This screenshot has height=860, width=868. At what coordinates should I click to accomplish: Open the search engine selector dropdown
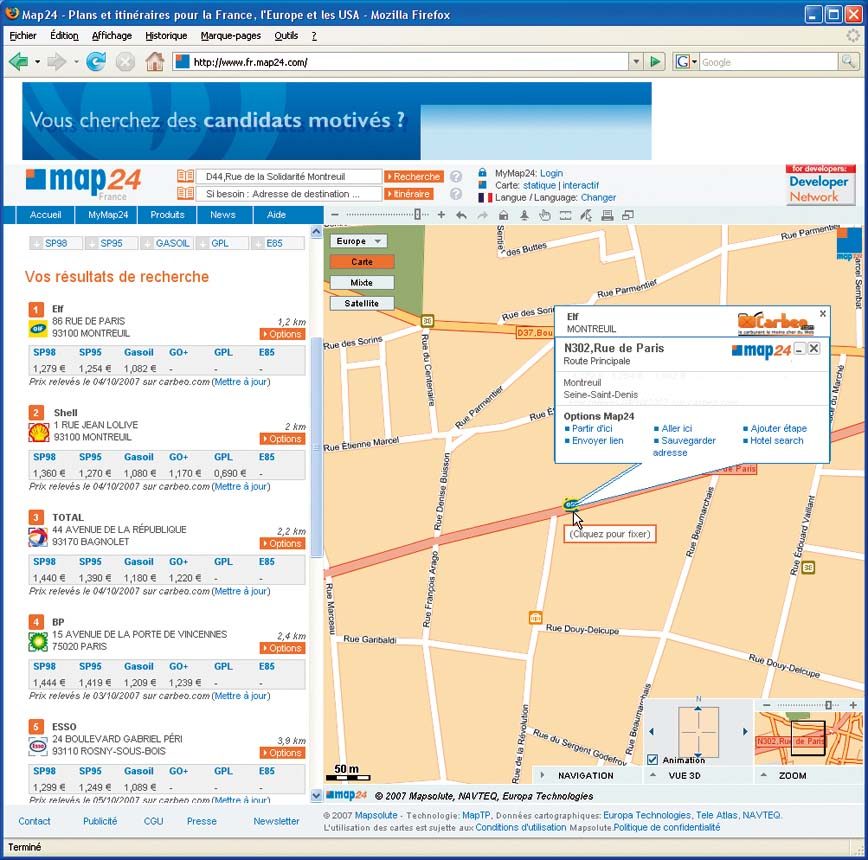pyautogui.click(x=694, y=62)
